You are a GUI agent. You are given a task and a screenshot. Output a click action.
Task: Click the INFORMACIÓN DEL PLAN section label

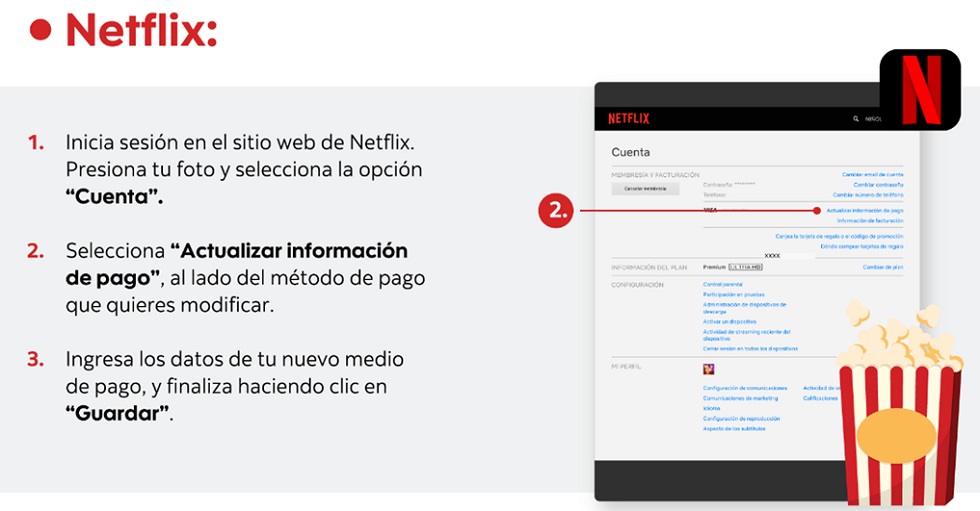pyautogui.click(x=649, y=267)
